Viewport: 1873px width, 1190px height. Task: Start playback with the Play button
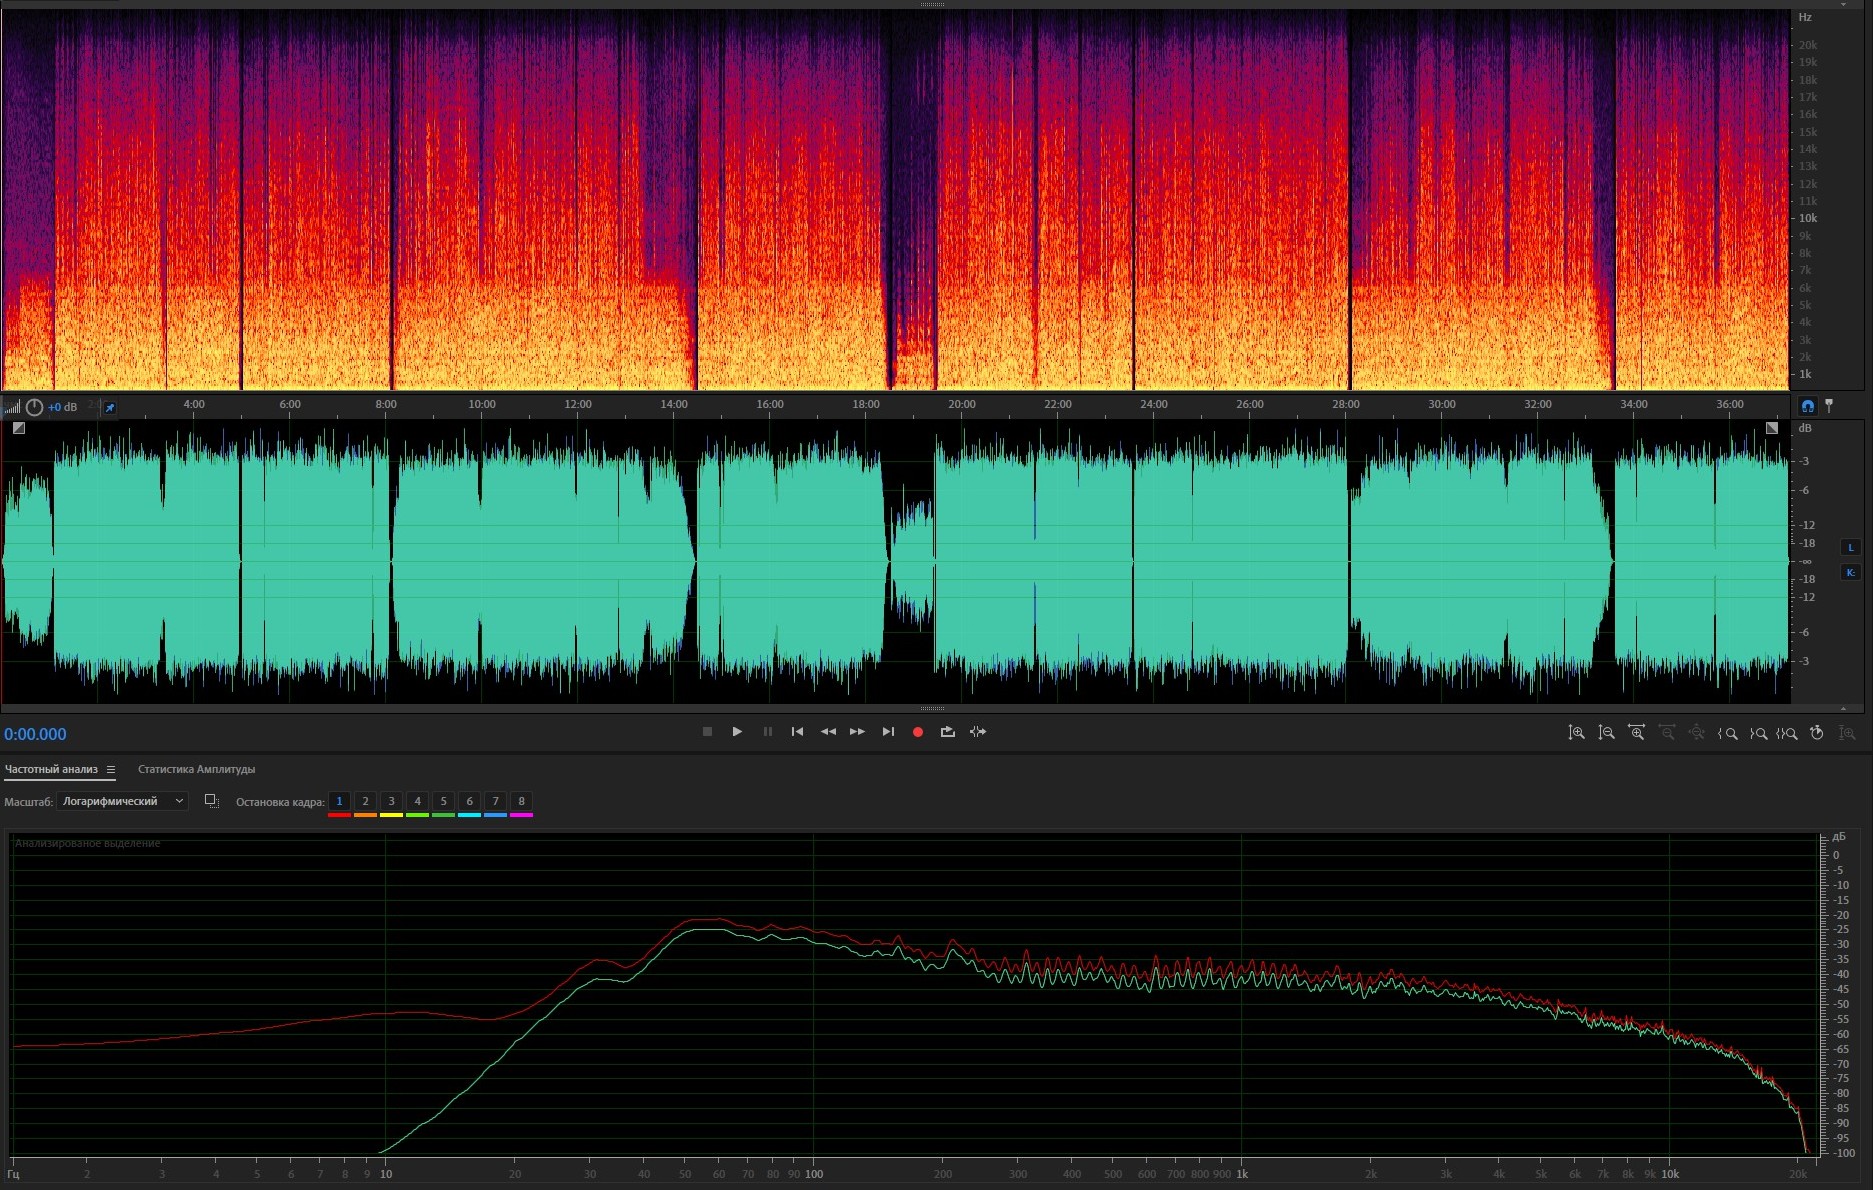(x=737, y=732)
